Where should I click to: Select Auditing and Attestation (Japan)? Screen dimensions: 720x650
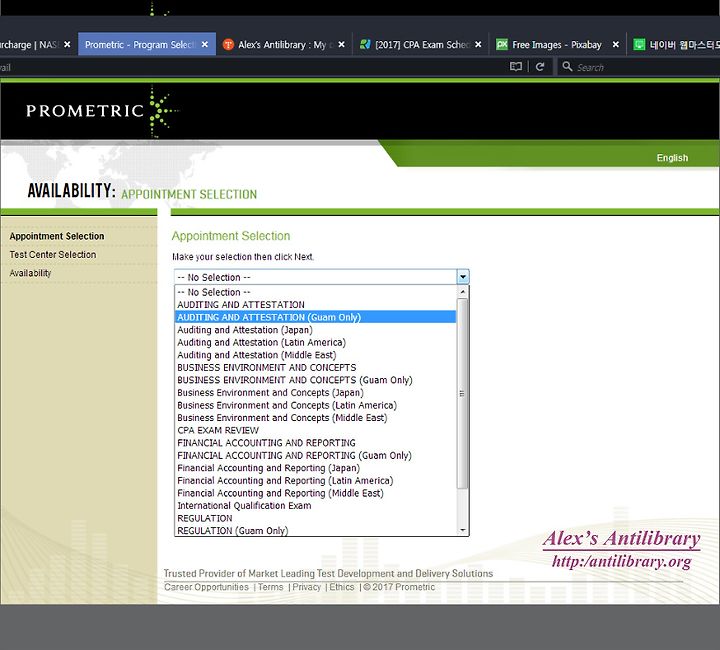pos(316,330)
